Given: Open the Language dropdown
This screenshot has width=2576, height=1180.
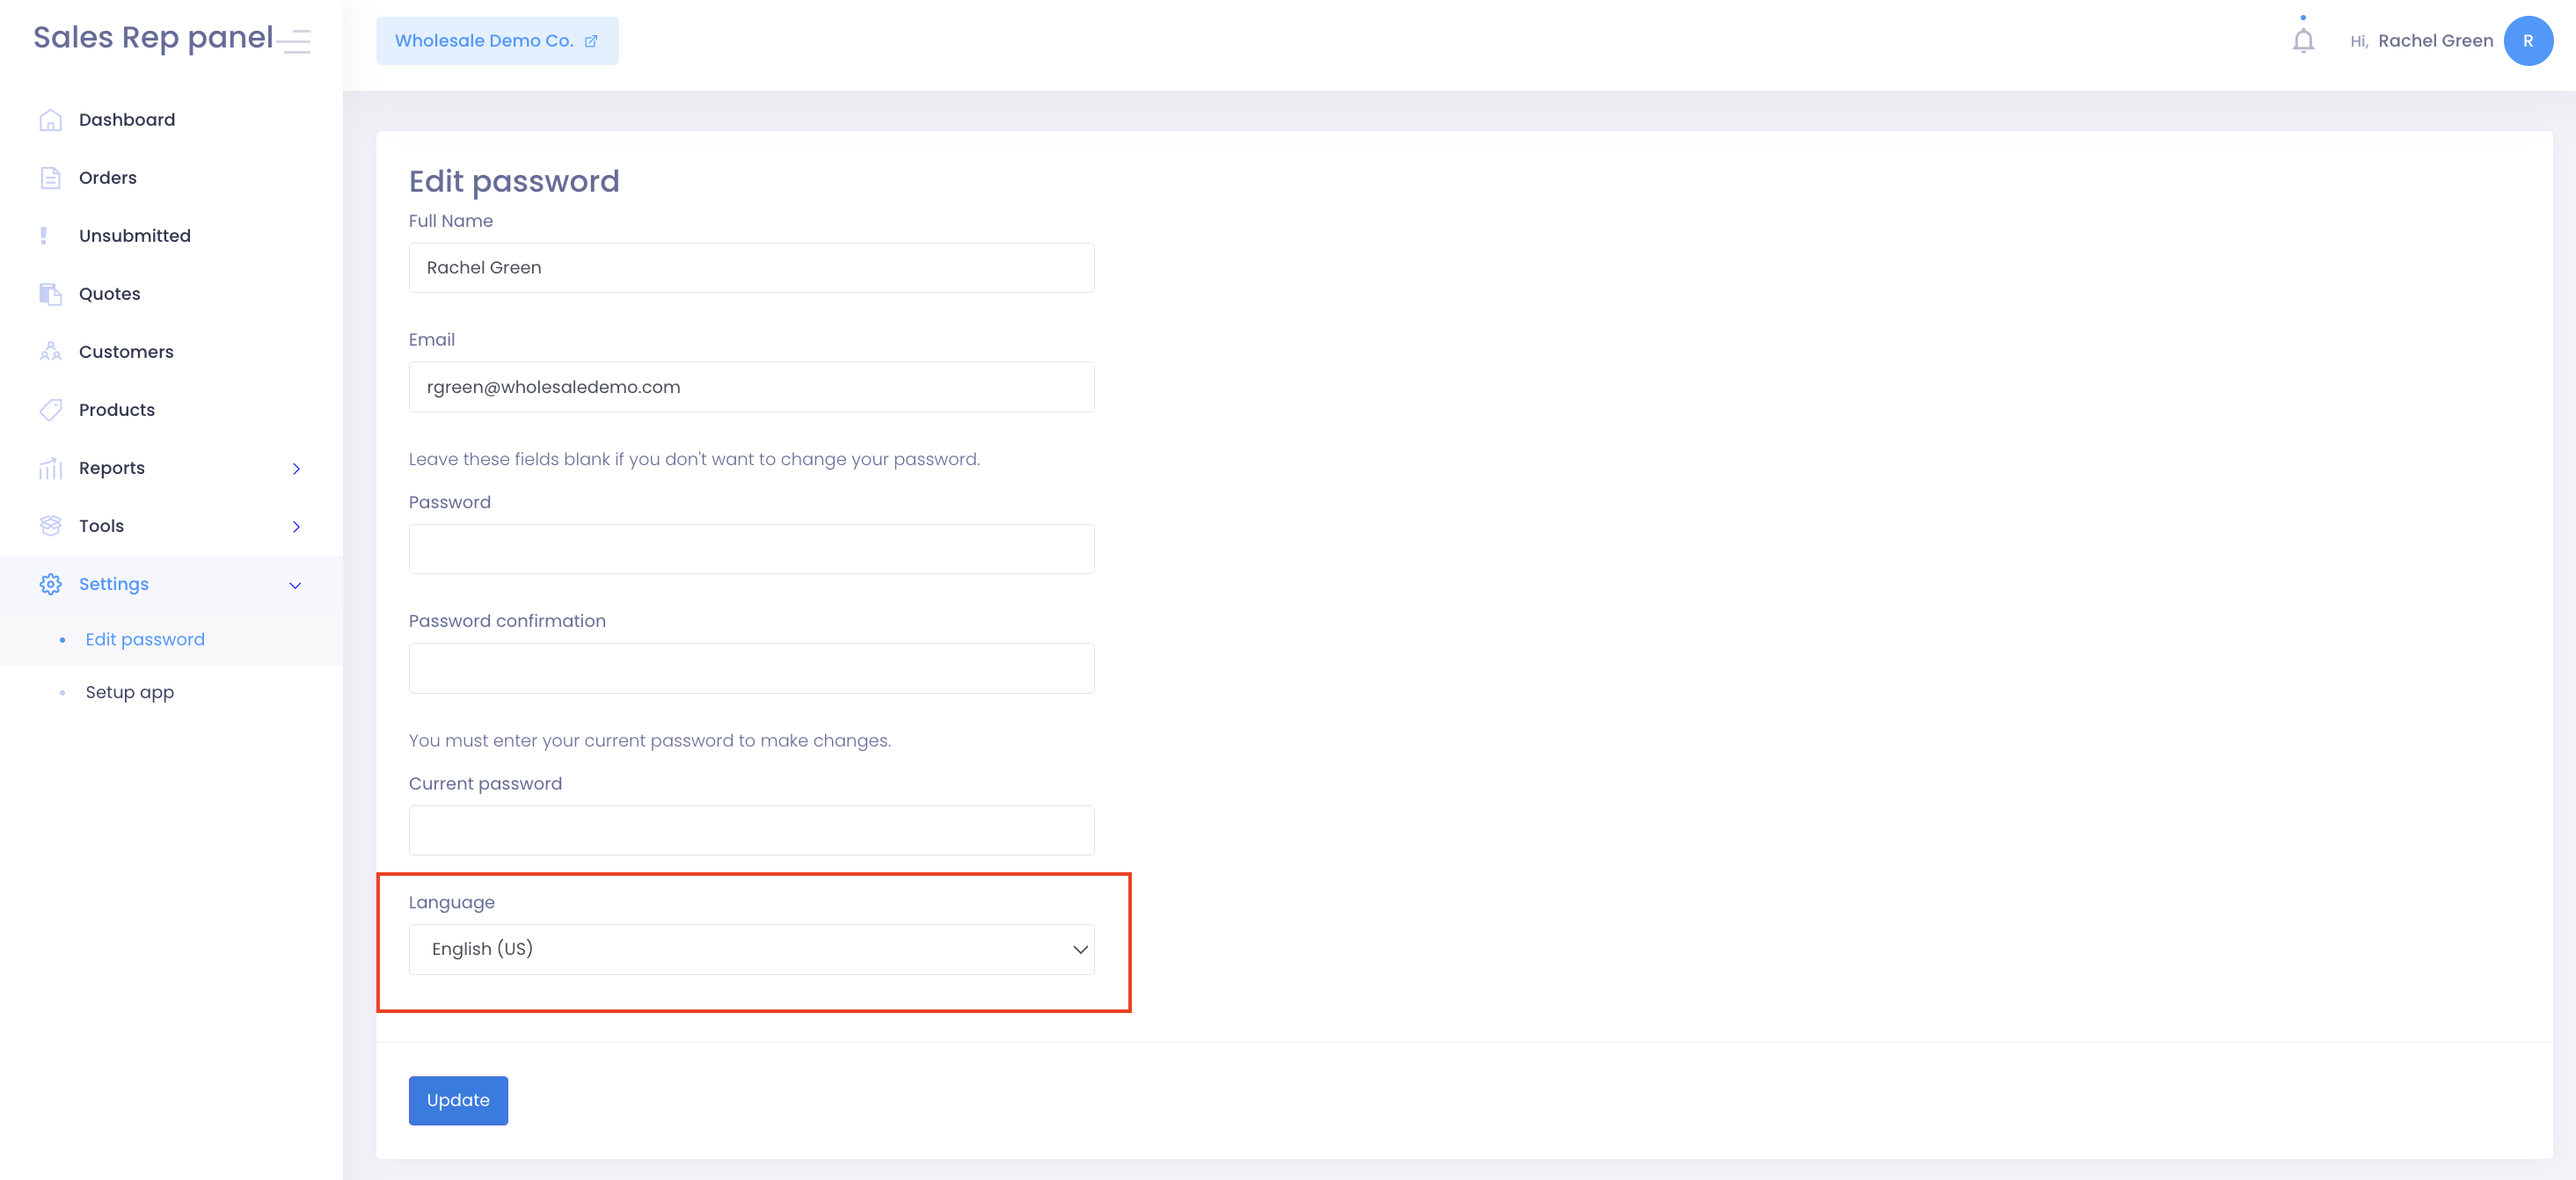Looking at the screenshot, I should pyautogui.click(x=751, y=949).
